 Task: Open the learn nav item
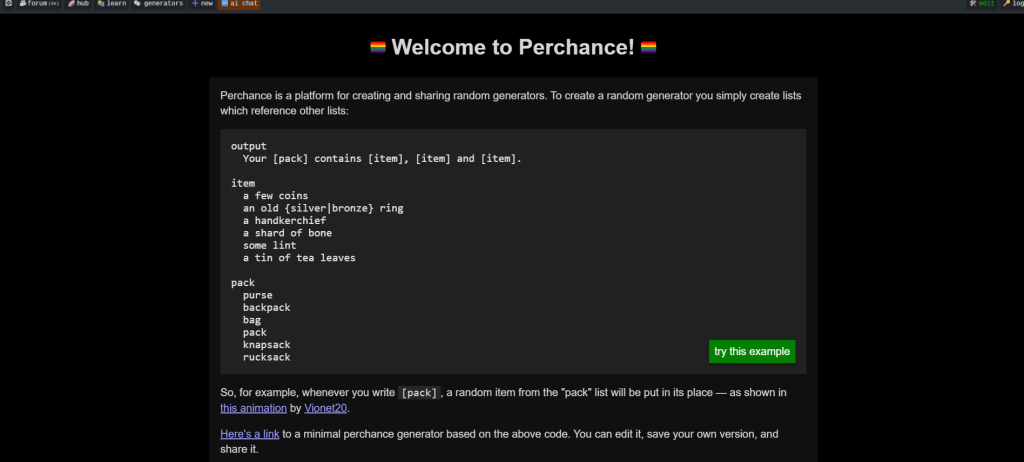point(112,4)
